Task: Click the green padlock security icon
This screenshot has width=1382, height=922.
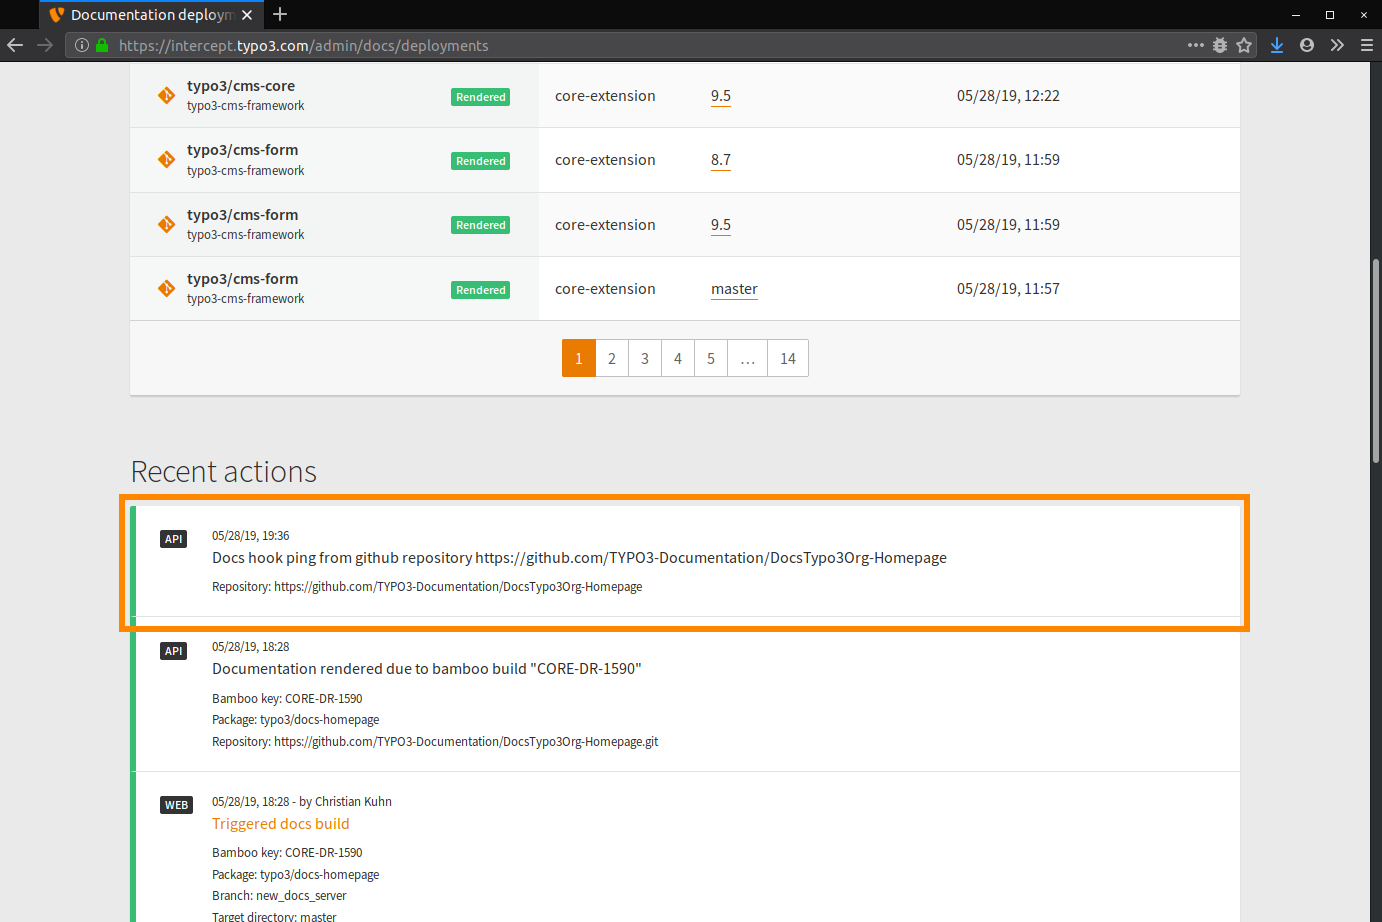Action: (102, 45)
